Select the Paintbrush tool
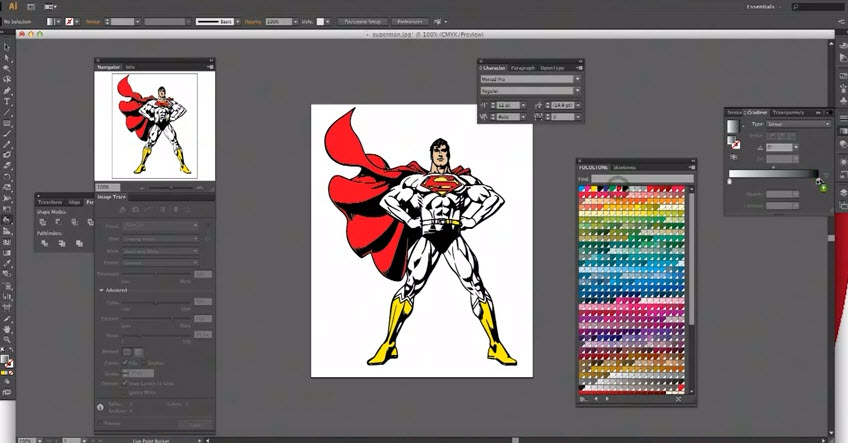This screenshot has height=443, width=848. pyautogui.click(x=7, y=134)
